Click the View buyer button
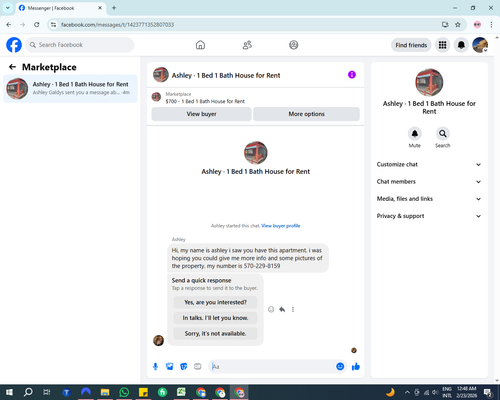The image size is (500, 400). (201, 114)
